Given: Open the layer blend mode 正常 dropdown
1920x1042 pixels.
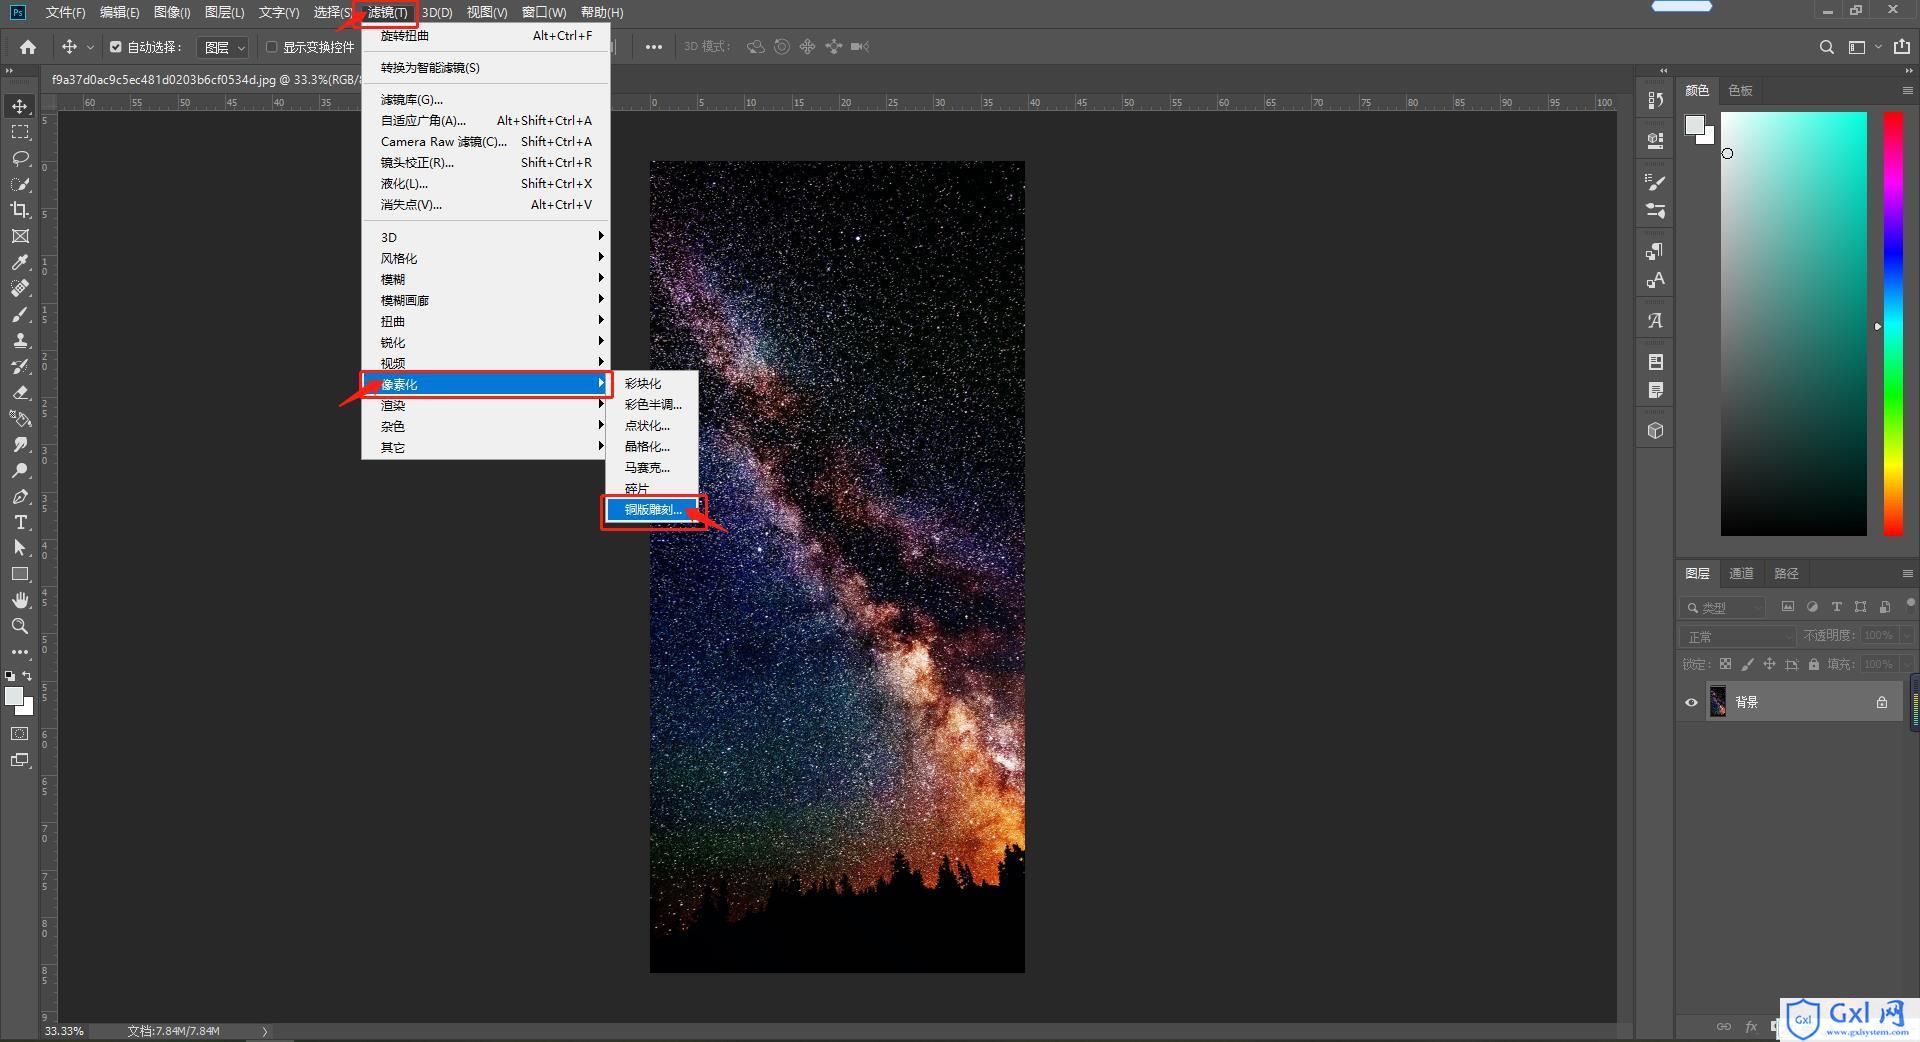Looking at the screenshot, I should (1738, 636).
